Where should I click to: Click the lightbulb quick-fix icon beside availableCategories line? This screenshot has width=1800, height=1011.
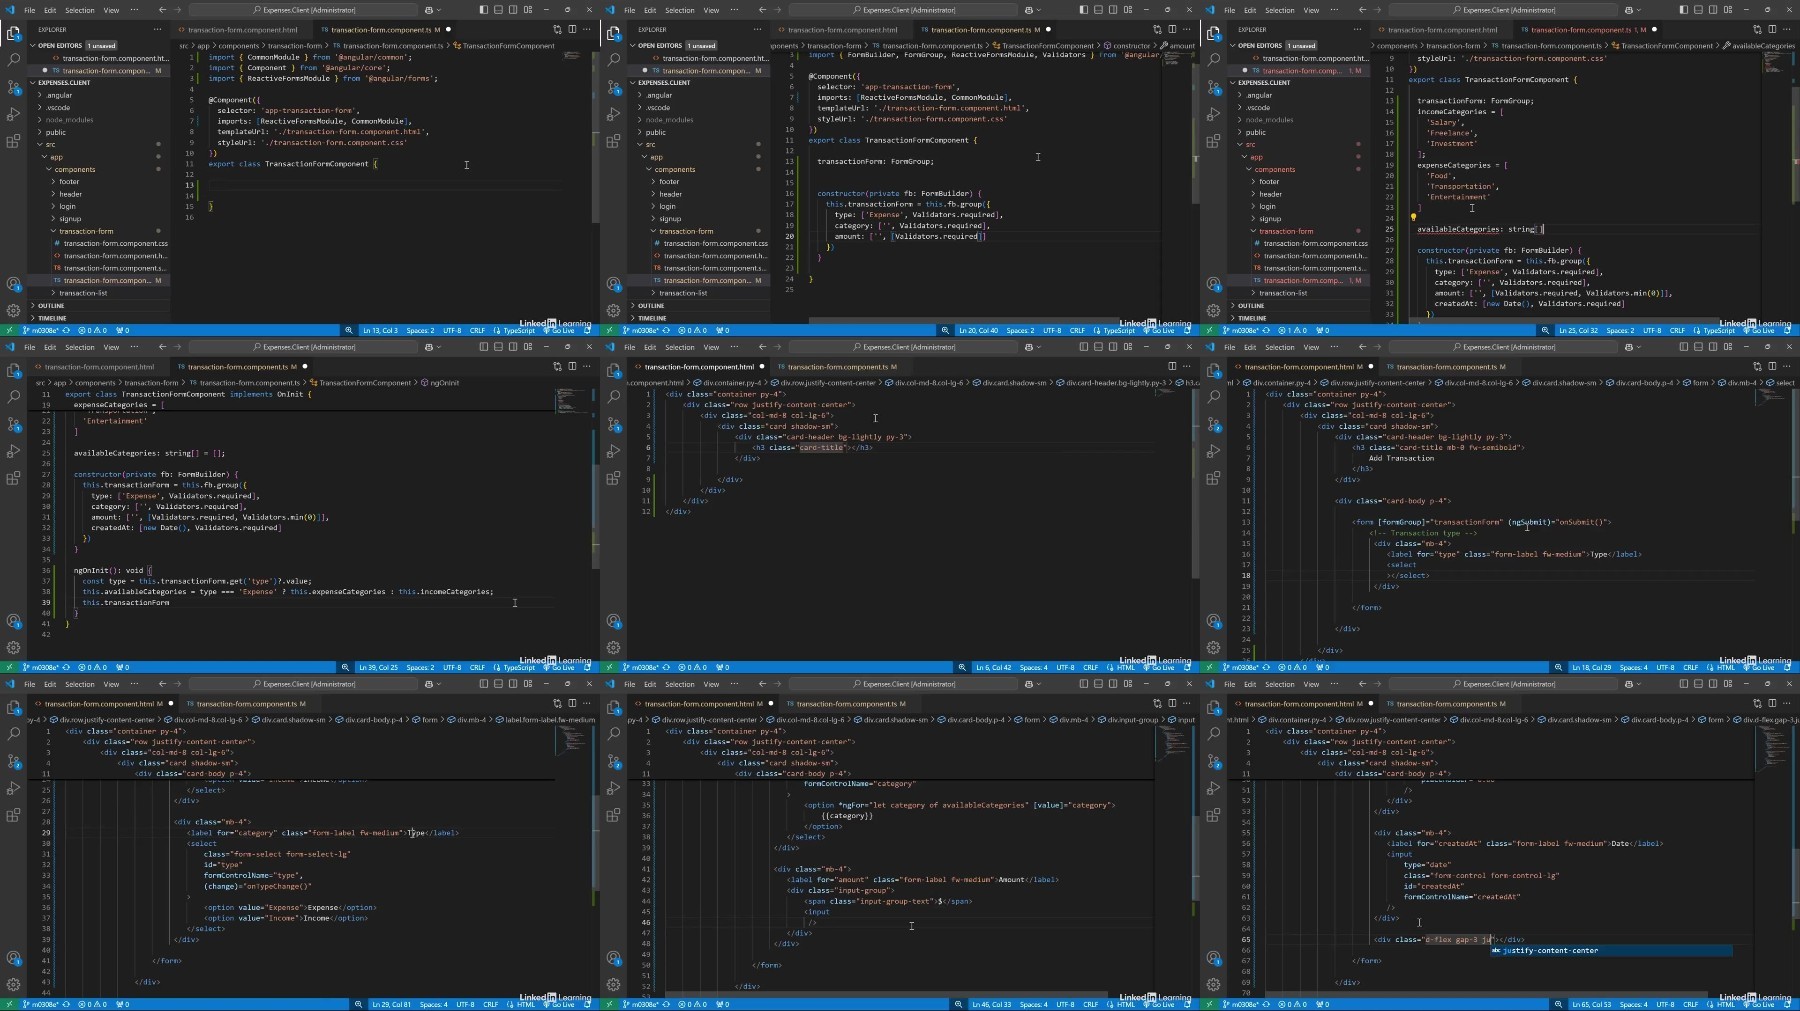click(x=1413, y=217)
